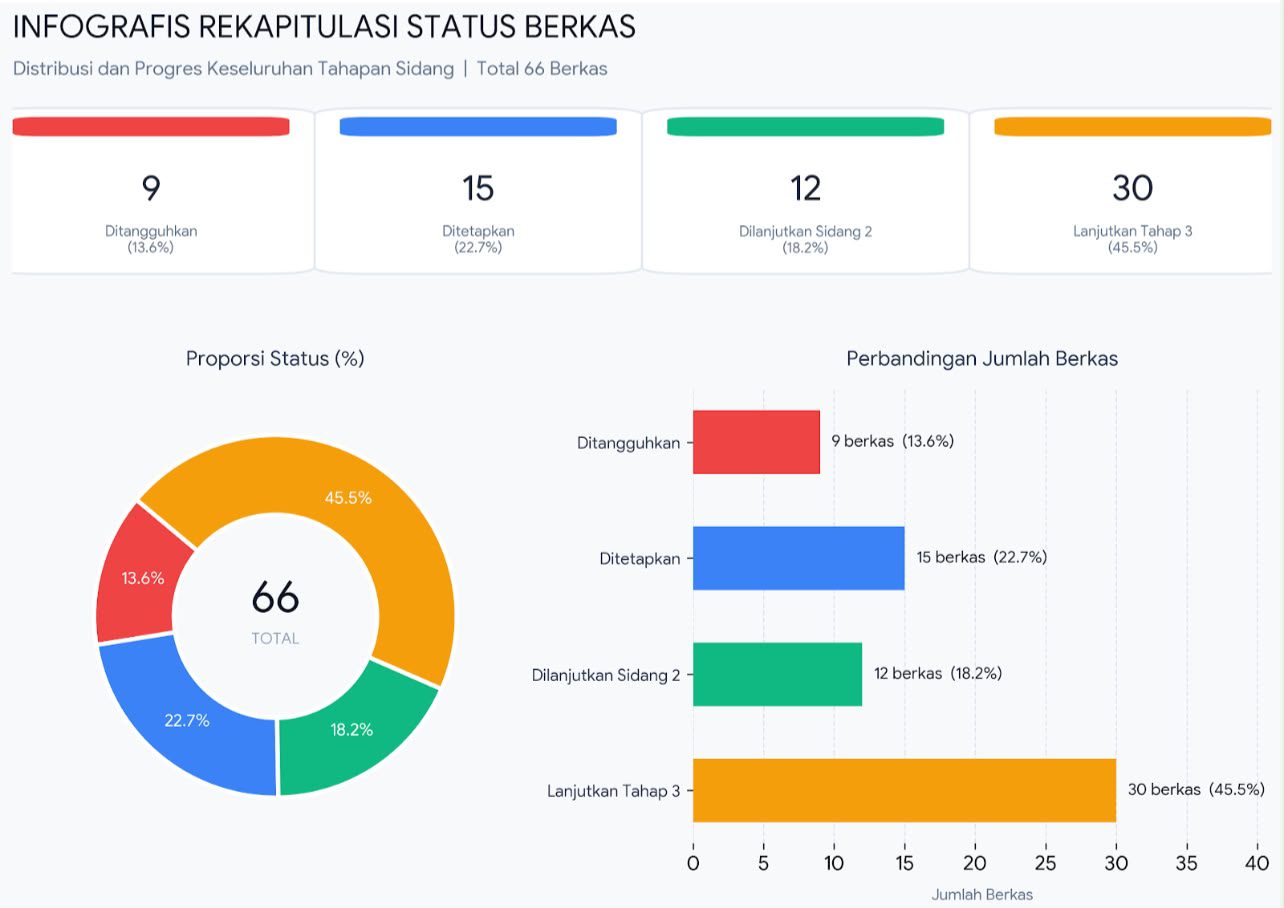The image size is (1284, 908).
Task: Click the green Dilanjutkan Sidang 2 bar
Action: tap(777, 674)
